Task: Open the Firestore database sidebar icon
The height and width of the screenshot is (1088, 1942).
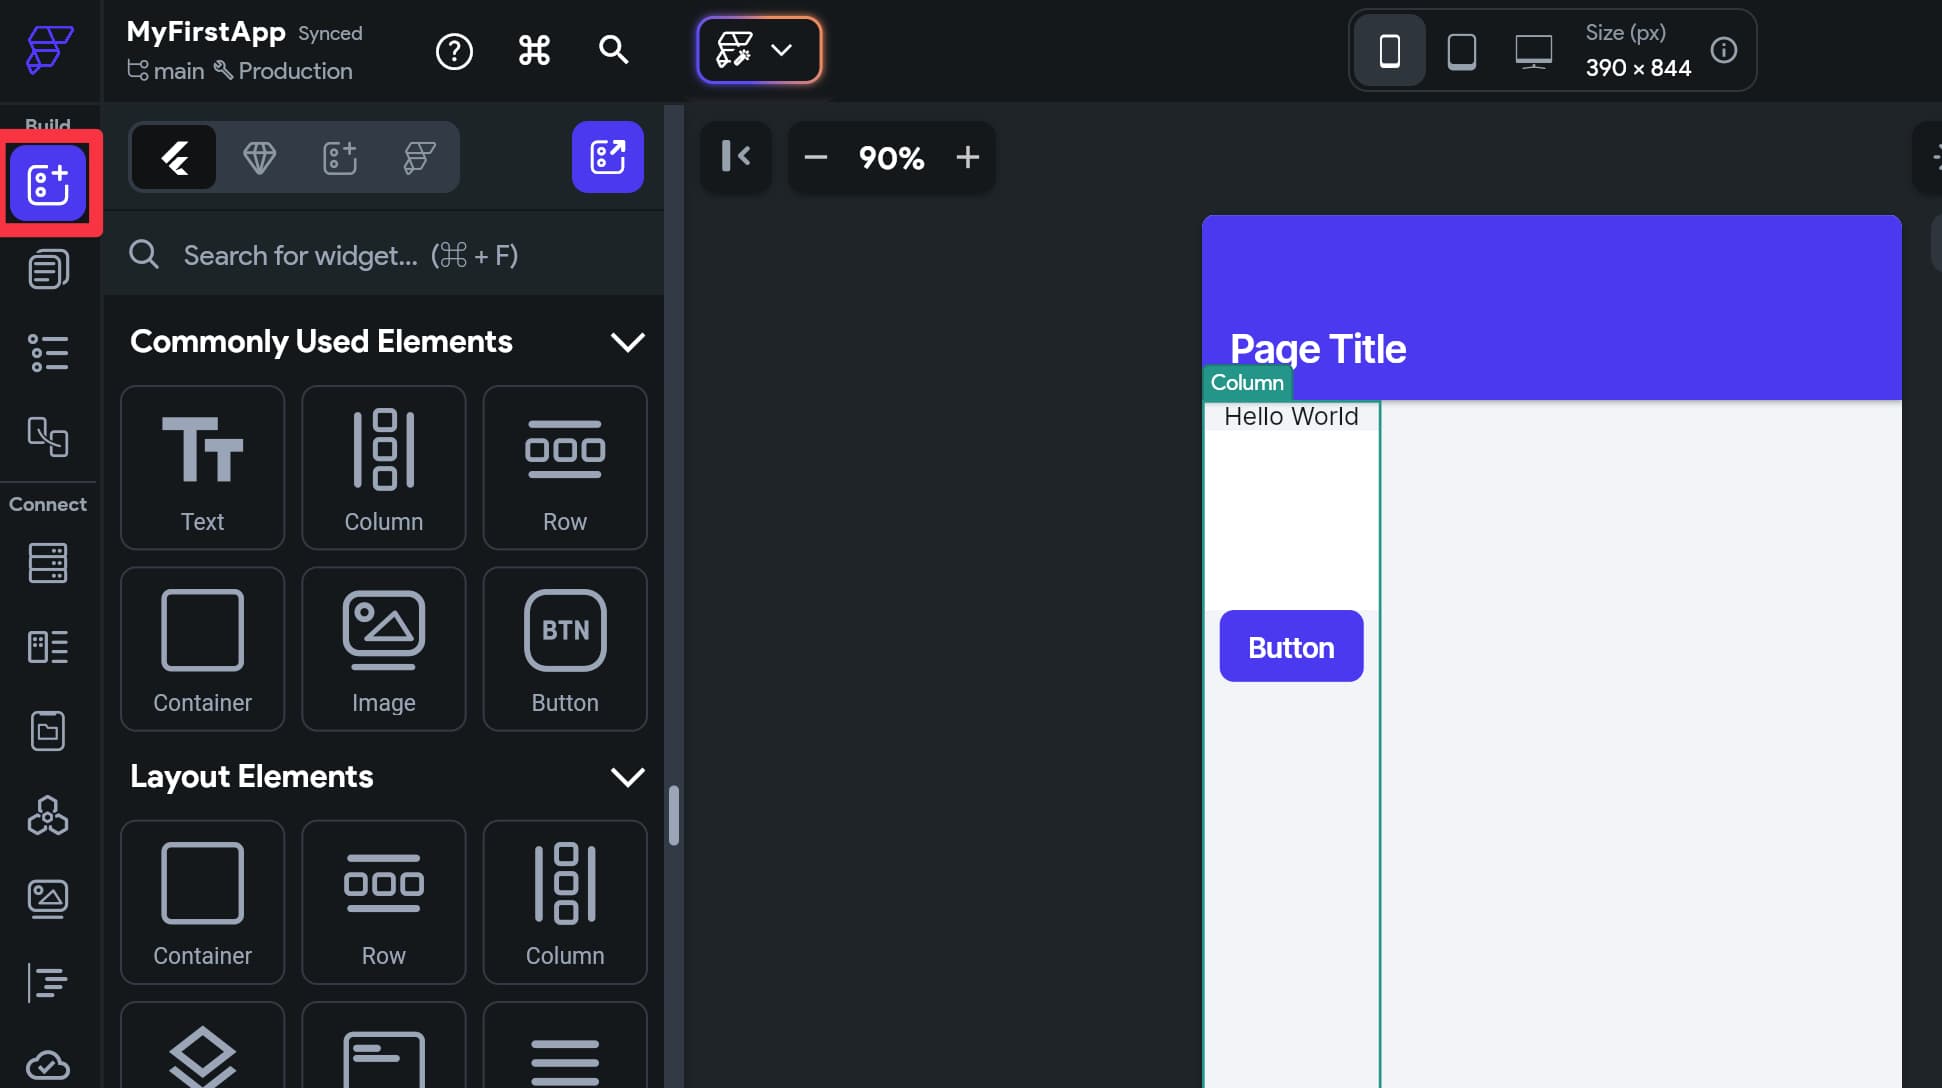Action: click(x=48, y=563)
